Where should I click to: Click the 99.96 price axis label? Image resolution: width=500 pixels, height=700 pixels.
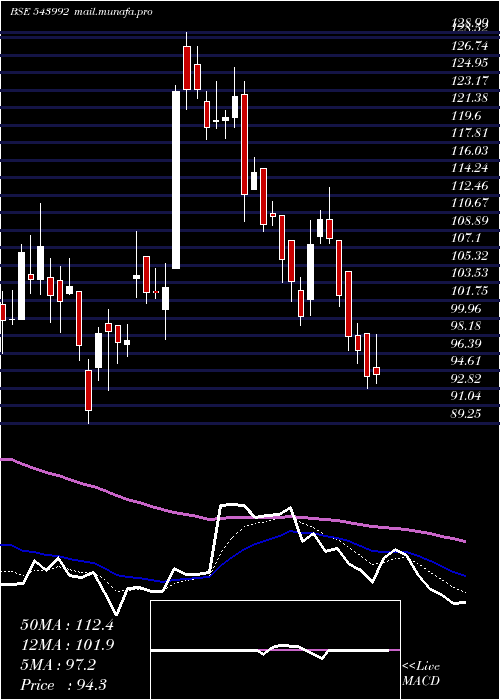click(467, 308)
